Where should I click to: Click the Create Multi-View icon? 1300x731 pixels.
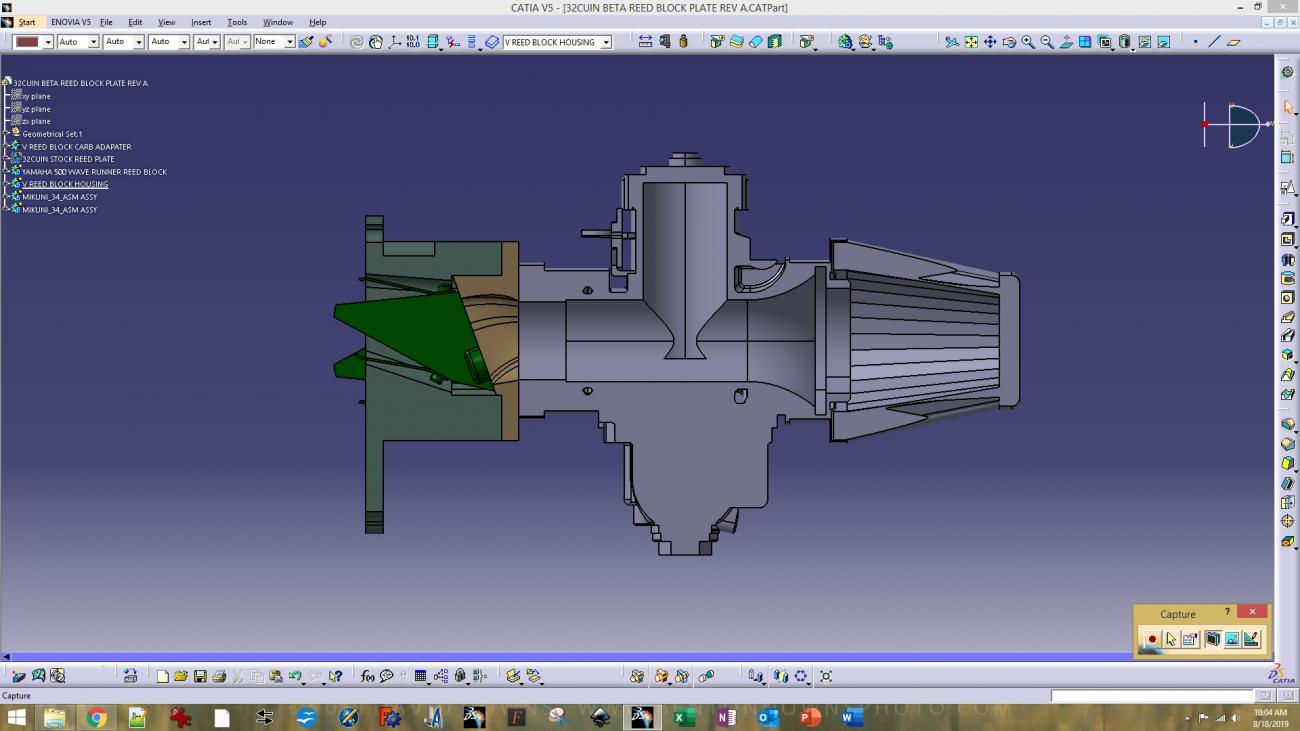click(x=1085, y=42)
